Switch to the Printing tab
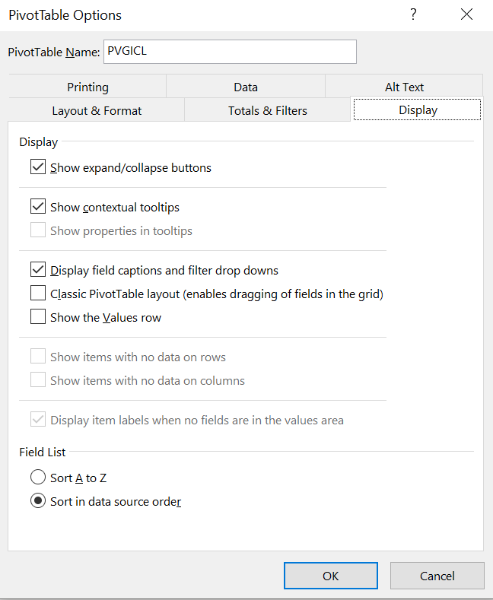493x600 pixels. click(88, 87)
